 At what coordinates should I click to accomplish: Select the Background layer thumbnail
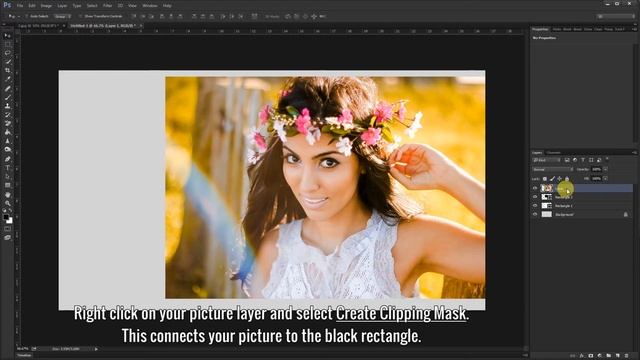point(547,214)
